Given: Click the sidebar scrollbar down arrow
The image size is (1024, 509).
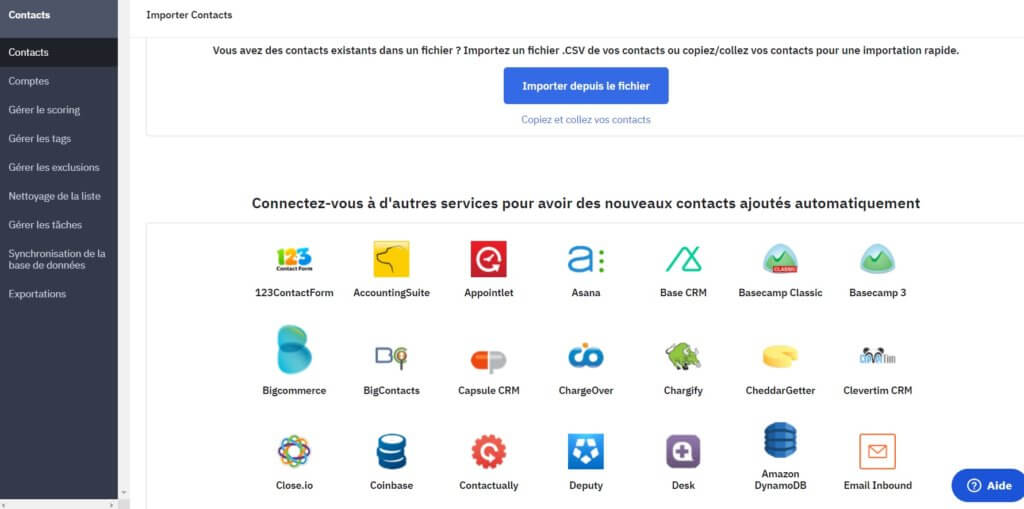Looking at the screenshot, I should [x=123, y=492].
